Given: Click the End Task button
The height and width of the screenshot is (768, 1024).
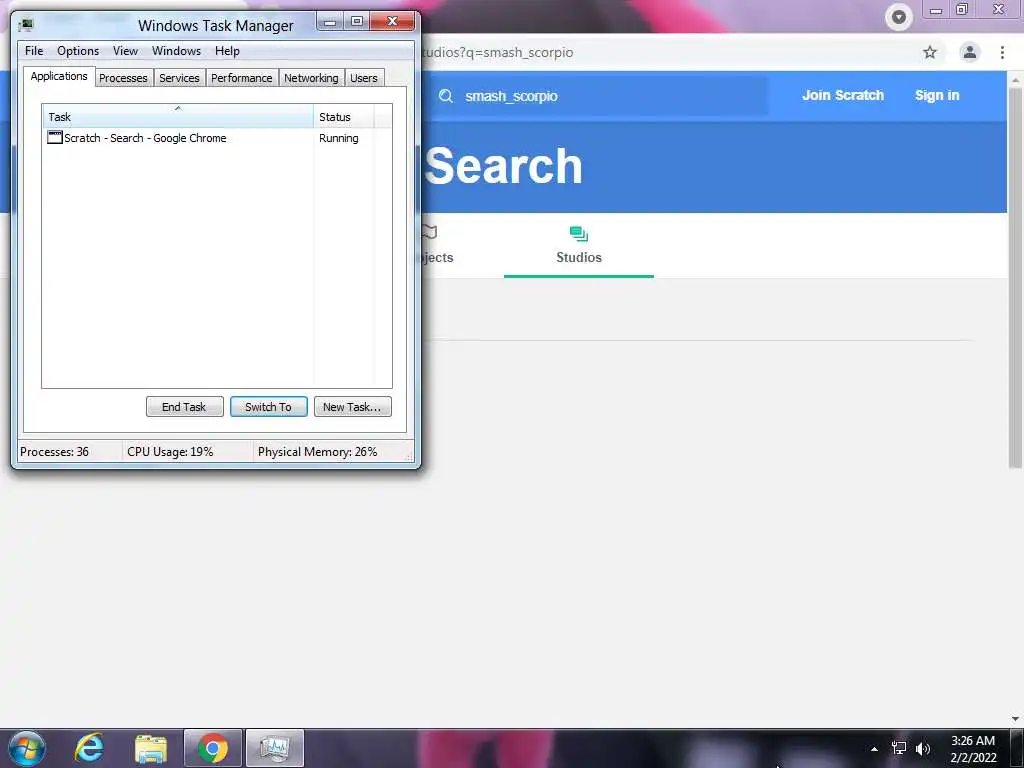Looking at the screenshot, I should point(184,406).
